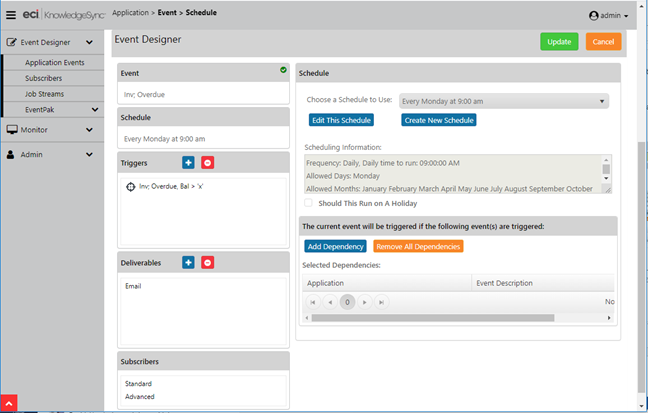This screenshot has height=413, width=648.
Task: Expand the EventPak submenu
Action: pyautogui.click(x=95, y=110)
